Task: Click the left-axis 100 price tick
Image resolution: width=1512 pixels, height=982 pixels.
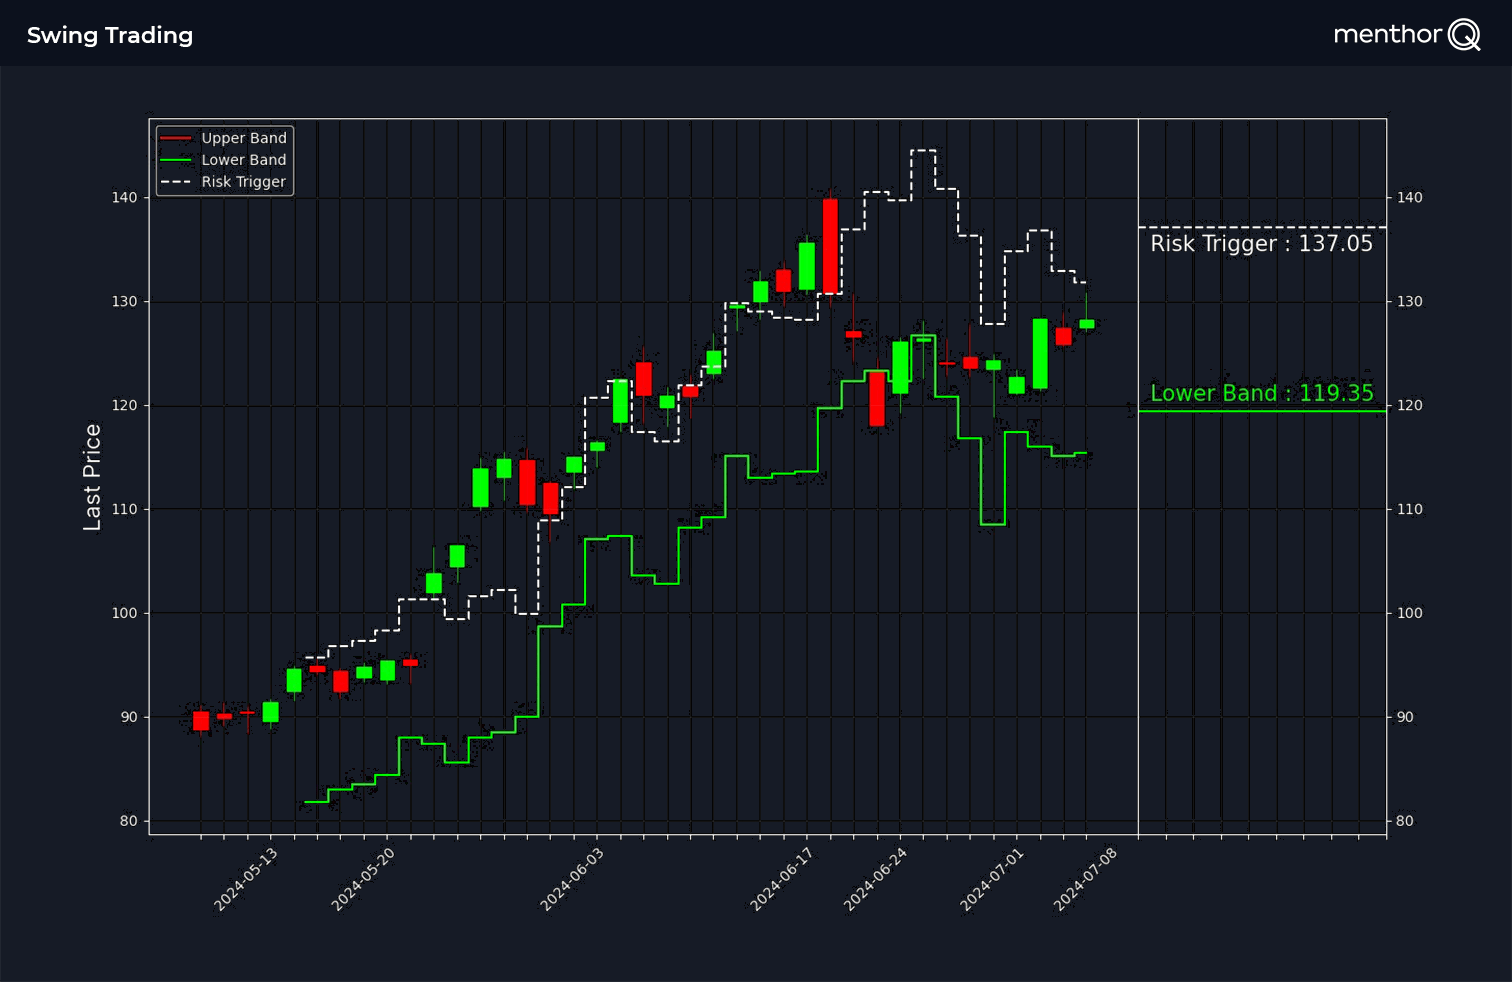Action: [x=125, y=613]
